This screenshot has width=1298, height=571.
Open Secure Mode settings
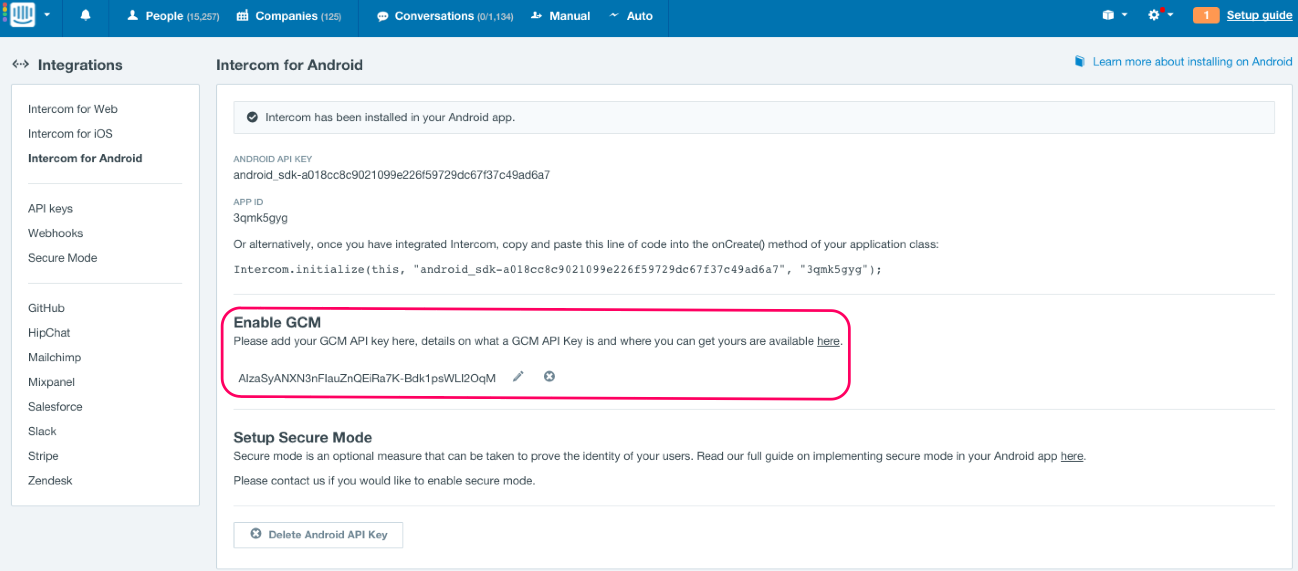point(63,258)
